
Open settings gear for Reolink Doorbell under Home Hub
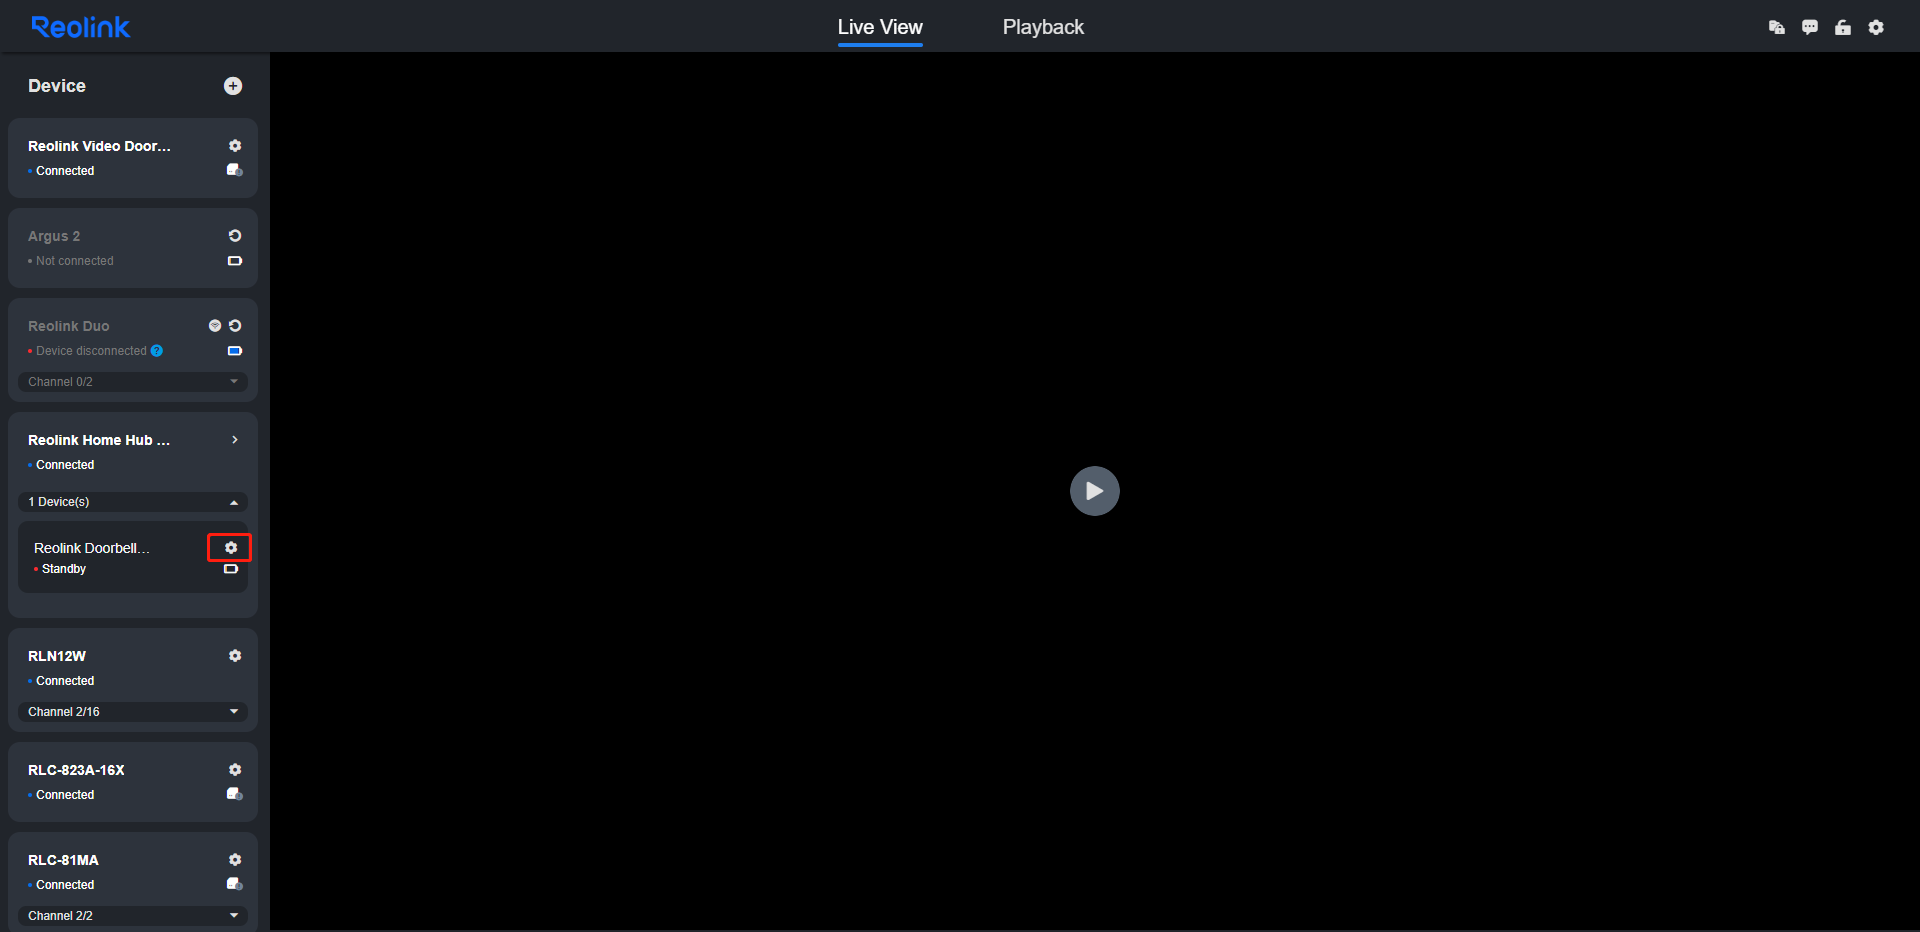[231, 548]
